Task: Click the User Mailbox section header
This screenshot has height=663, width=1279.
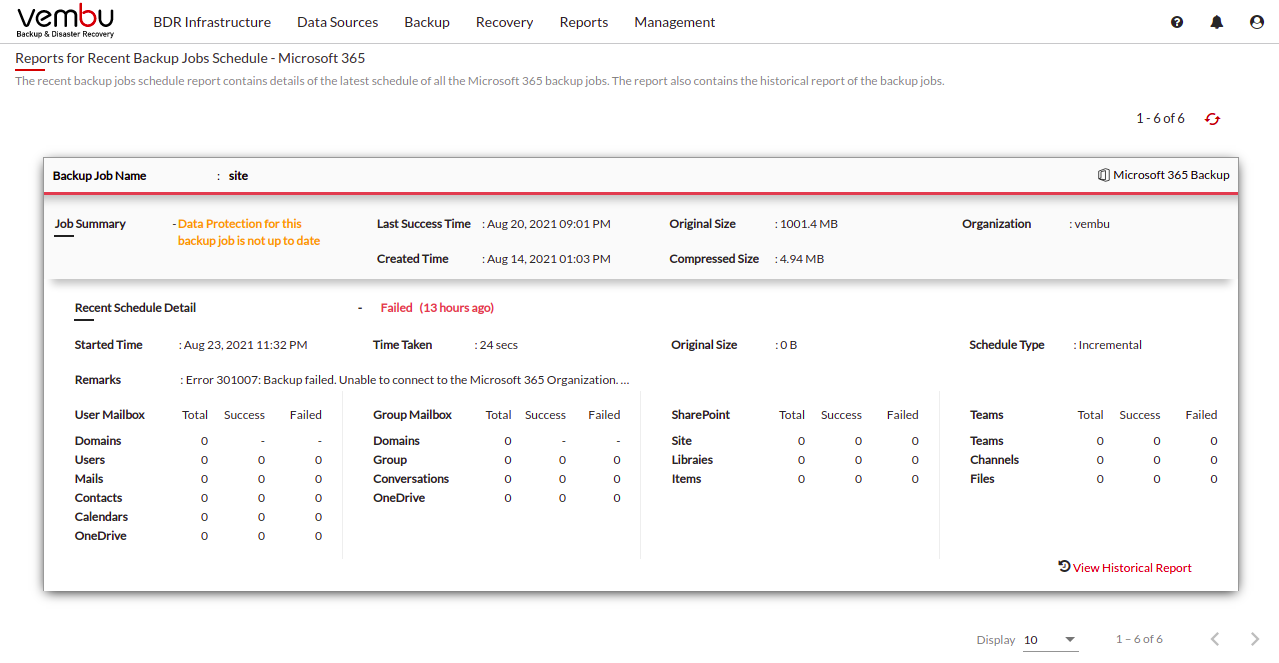Action: (110, 415)
